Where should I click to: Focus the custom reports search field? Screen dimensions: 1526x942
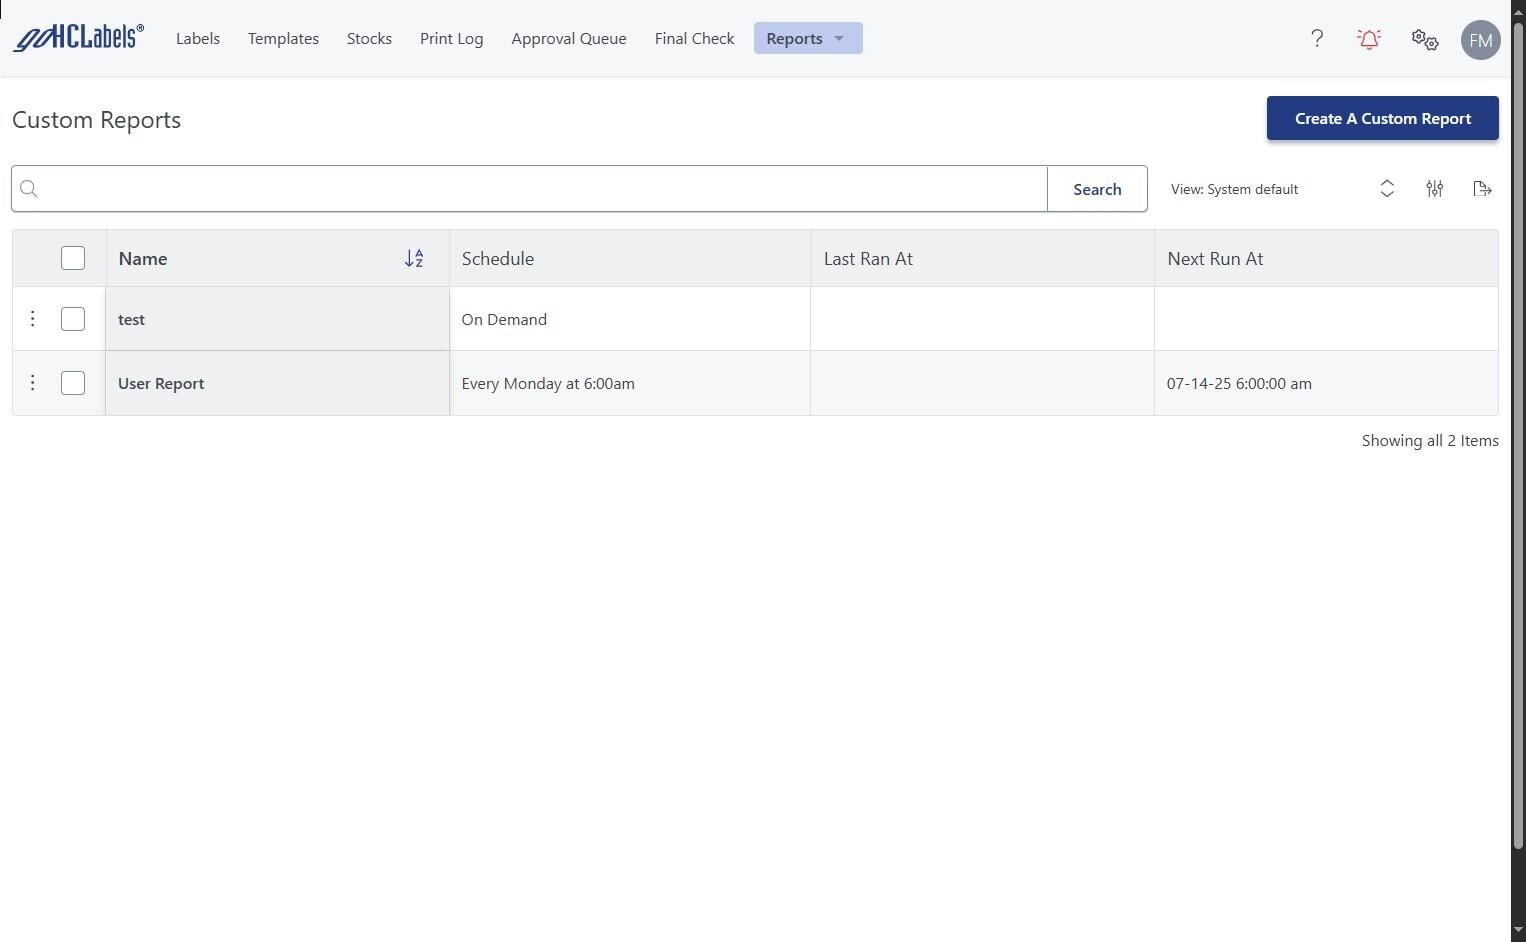tap(540, 189)
